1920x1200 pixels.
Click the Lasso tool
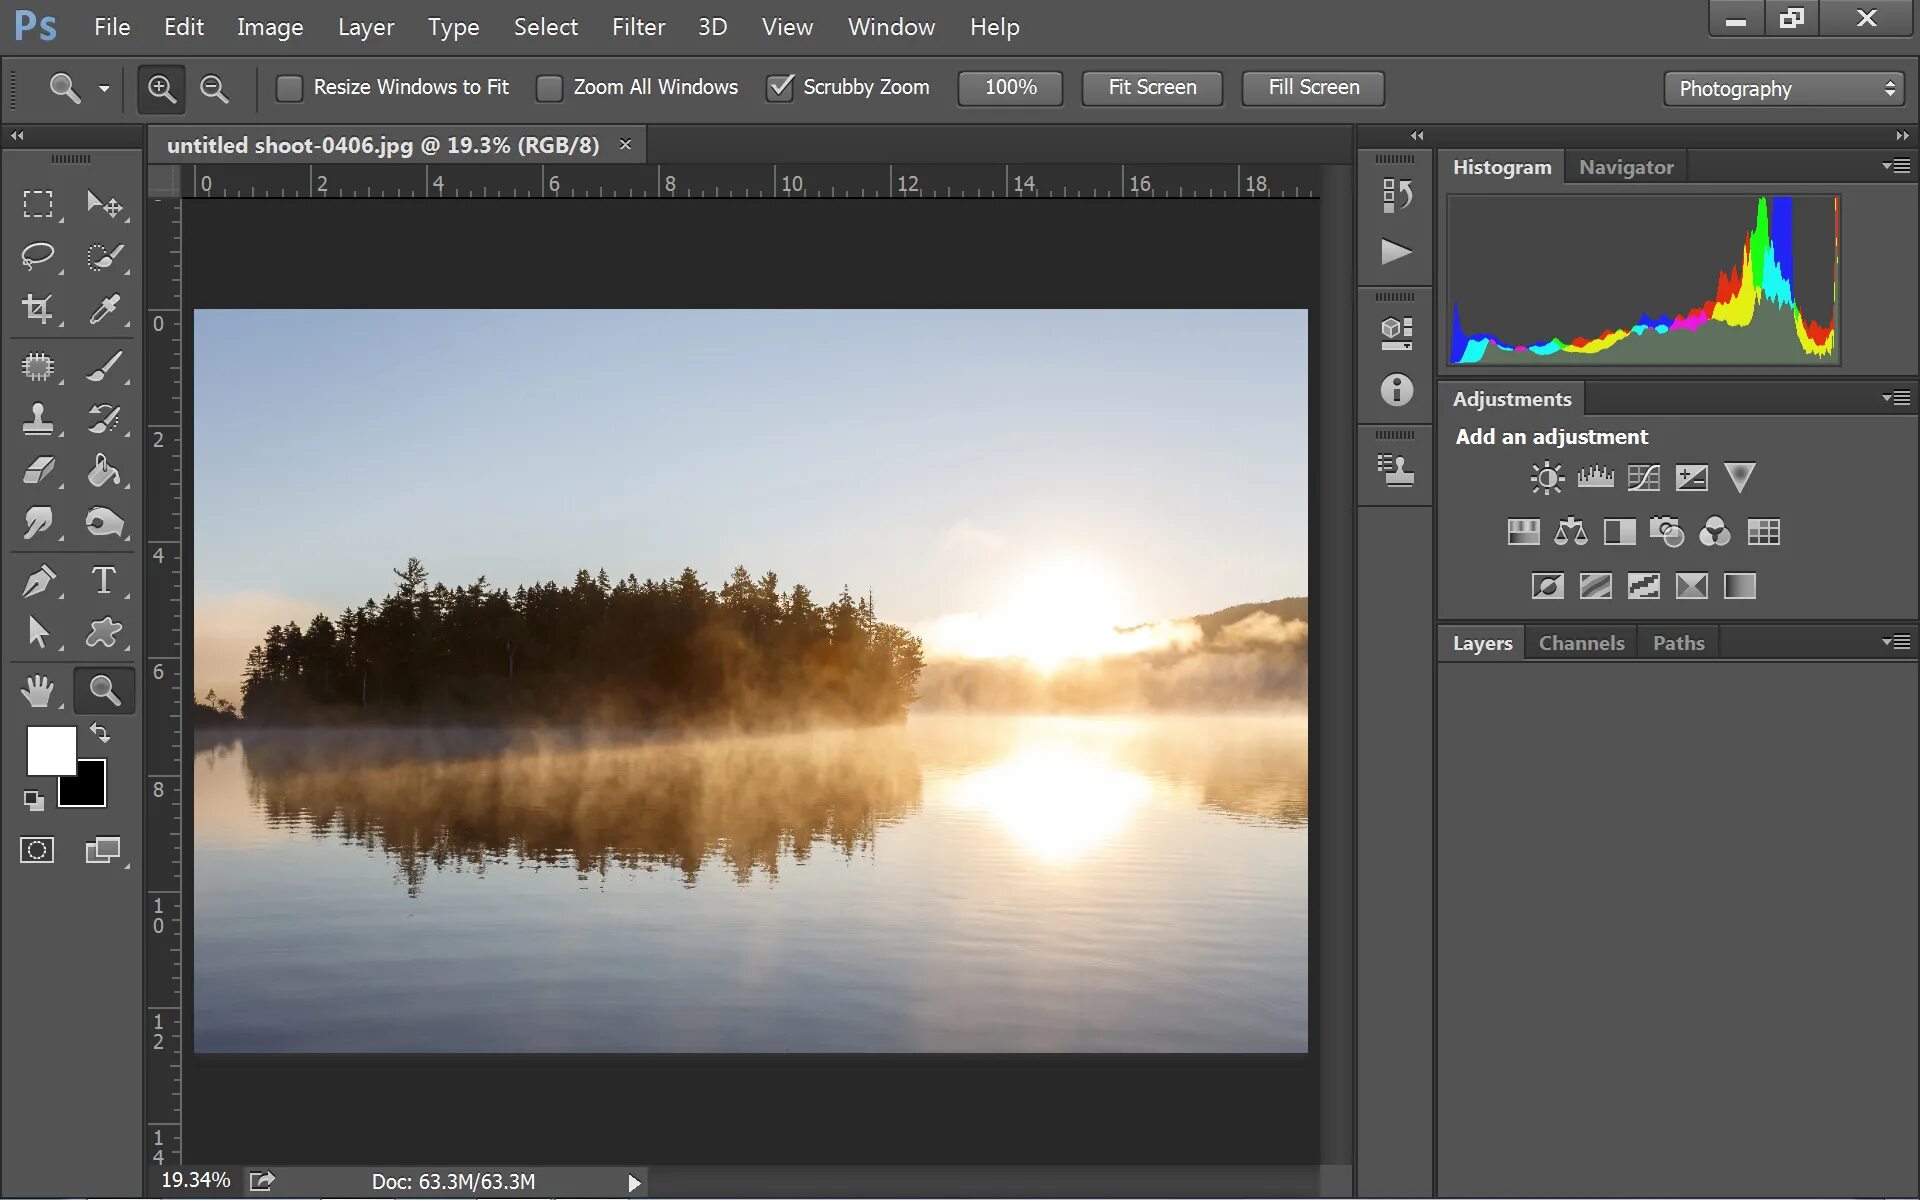point(39,257)
